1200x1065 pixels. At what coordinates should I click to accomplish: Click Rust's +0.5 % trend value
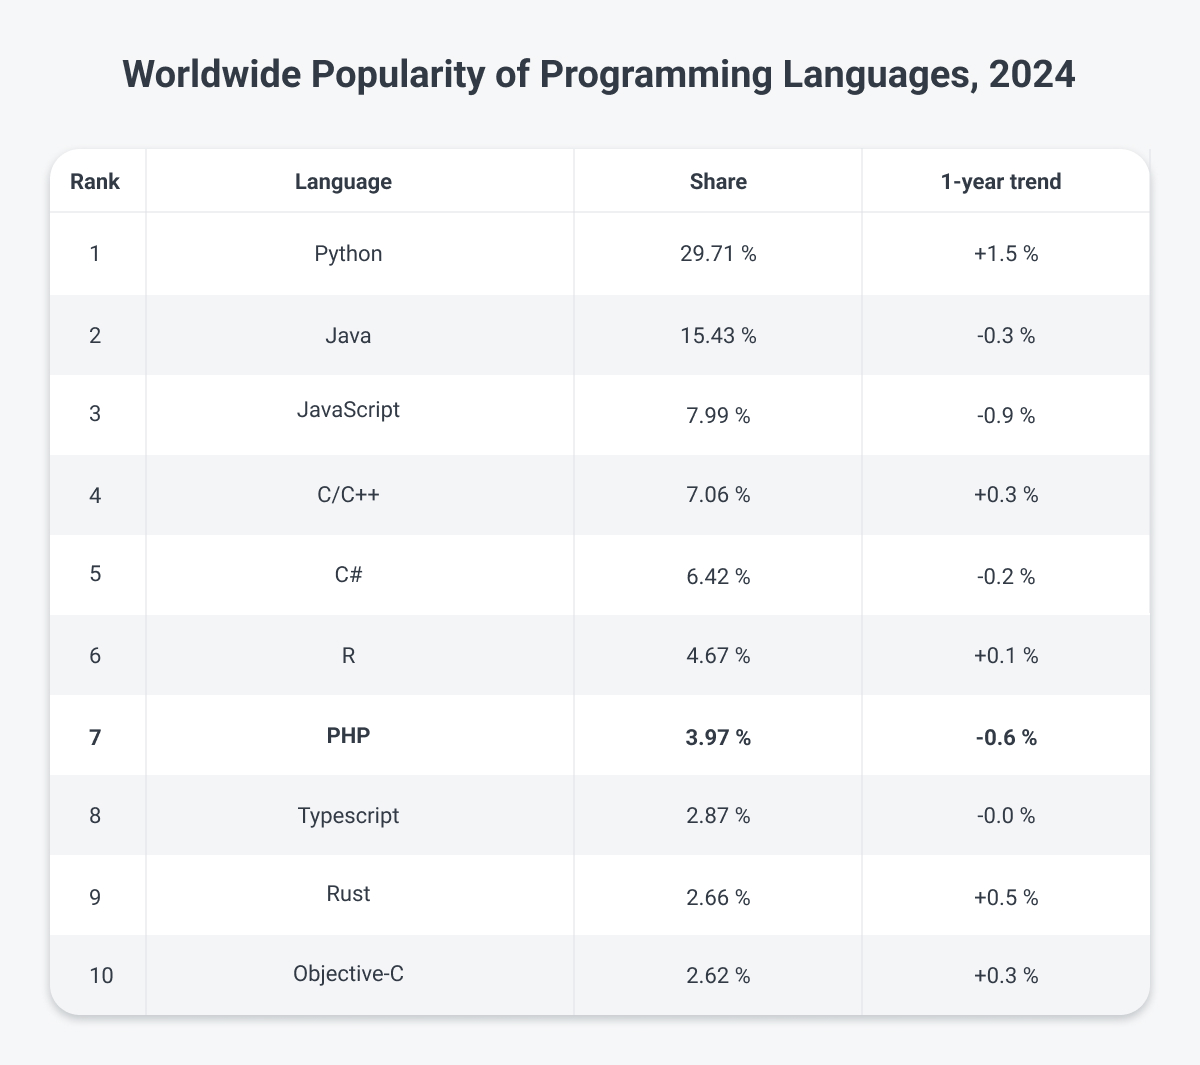point(1005,897)
